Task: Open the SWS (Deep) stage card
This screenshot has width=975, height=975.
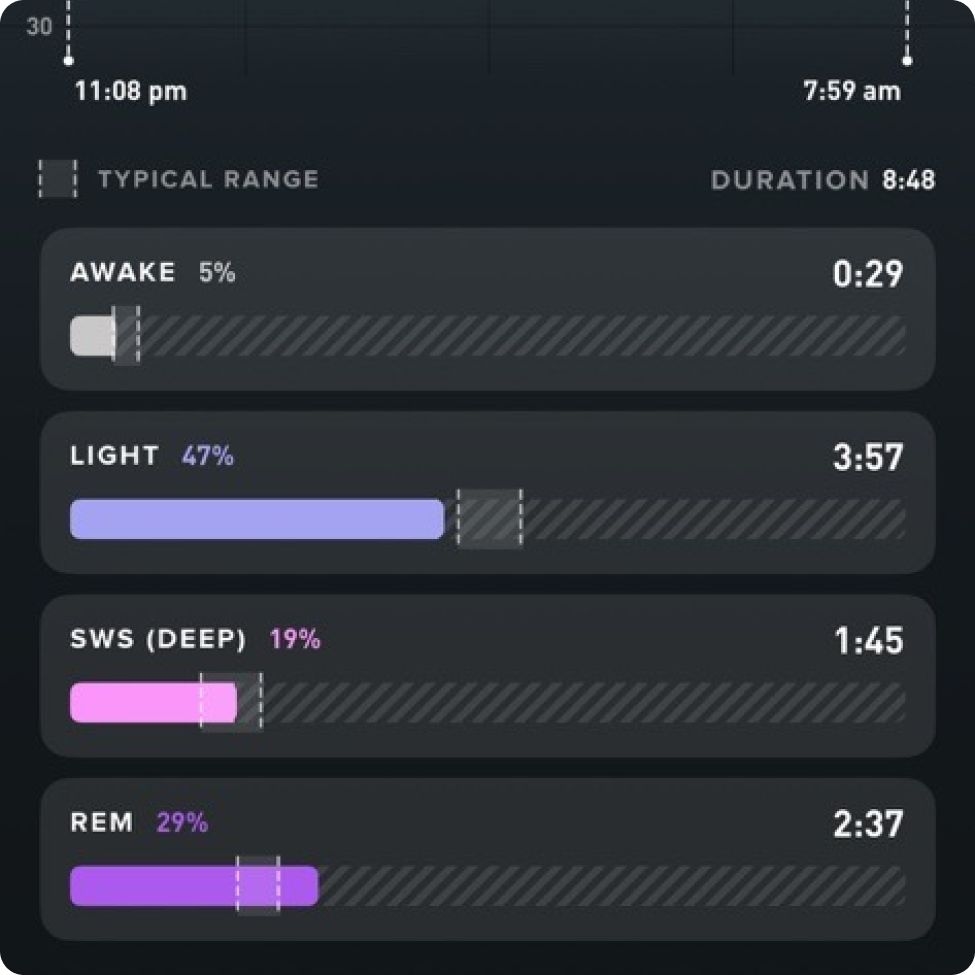Action: (x=488, y=676)
